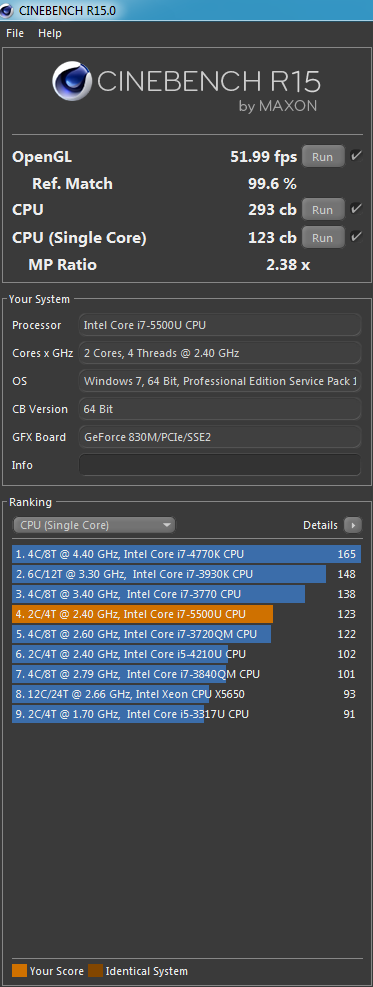Open the File menu
The width and height of the screenshot is (373, 987).
point(15,33)
